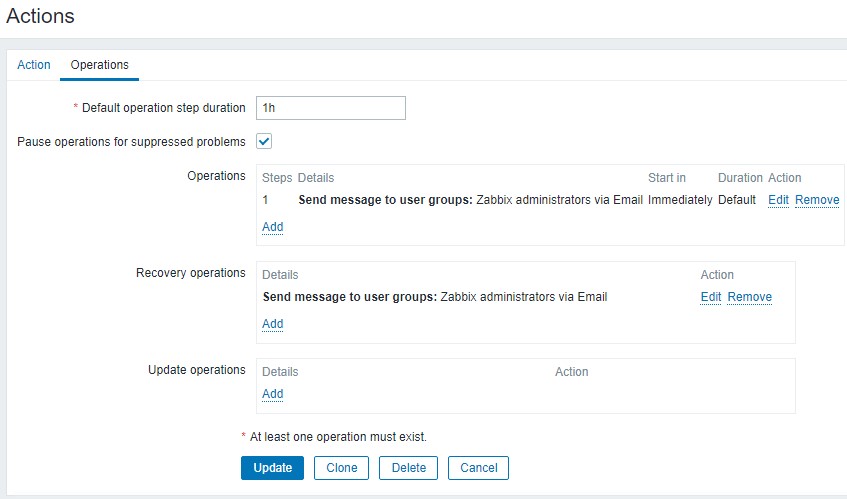The height and width of the screenshot is (499, 847).
Task: Untick the Pause operations for suppressed problems checkbox
Action: [265, 141]
